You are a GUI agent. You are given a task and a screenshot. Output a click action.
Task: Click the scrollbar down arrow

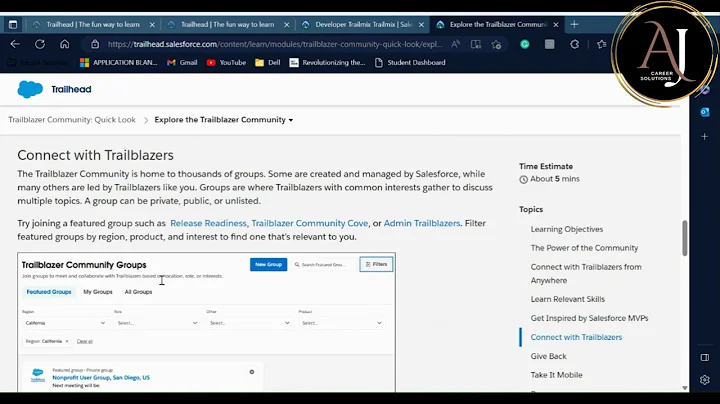click(685, 388)
